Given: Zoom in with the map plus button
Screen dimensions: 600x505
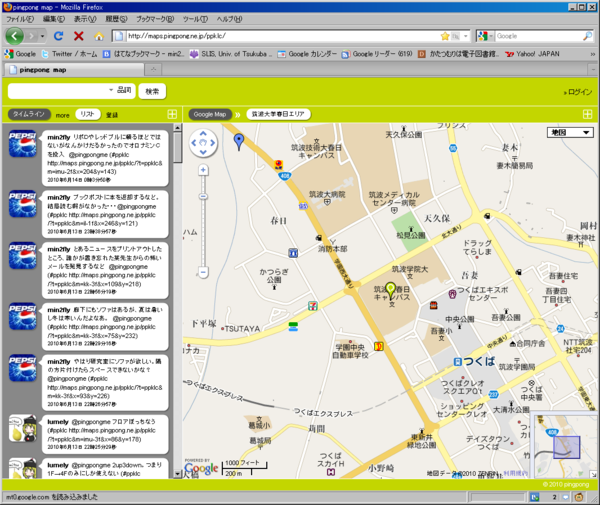Looking at the screenshot, I should (203, 170).
